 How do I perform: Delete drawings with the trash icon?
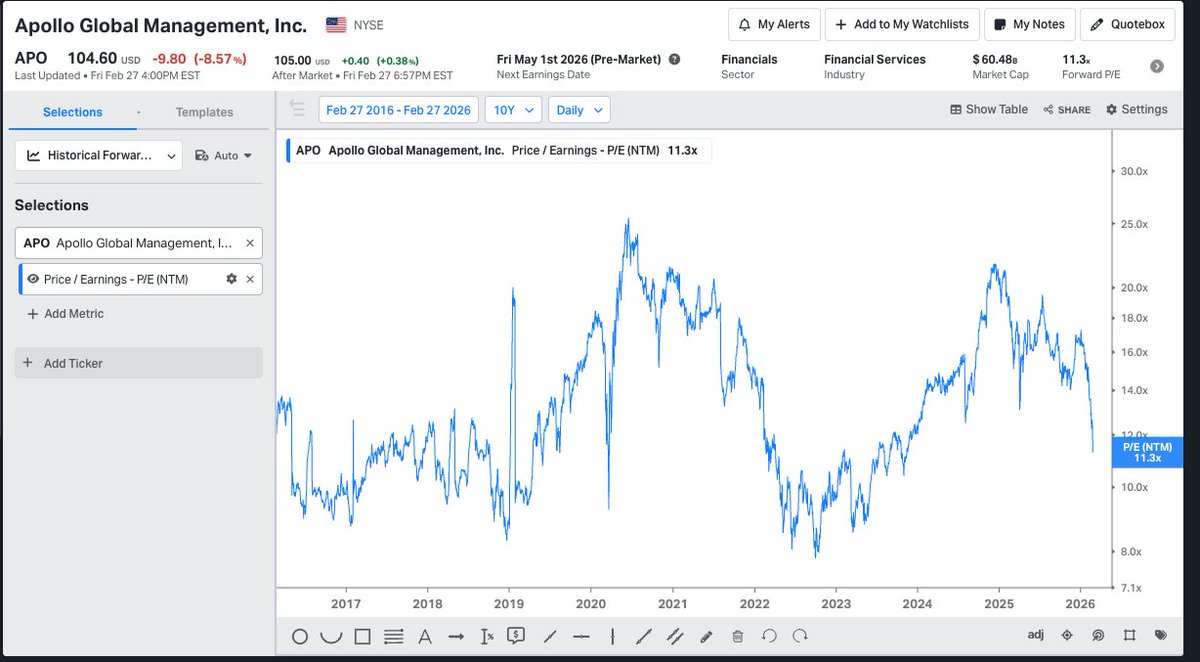(x=737, y=636)
